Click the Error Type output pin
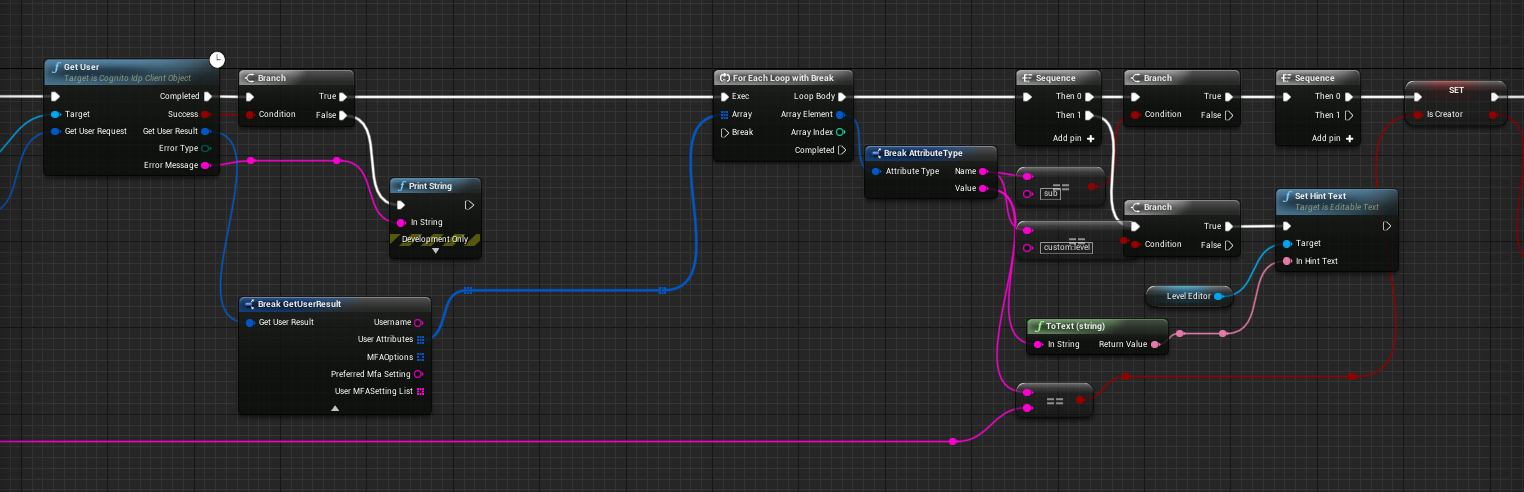1524x492 pixels. click(205, 148)
